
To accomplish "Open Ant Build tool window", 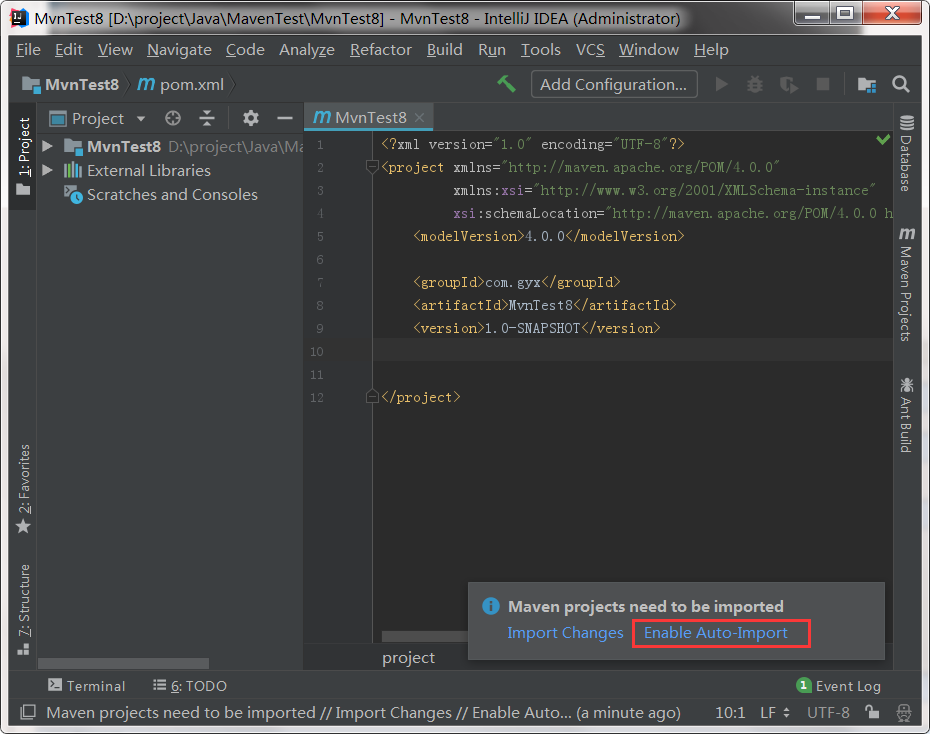I will [x=906, y=414].
